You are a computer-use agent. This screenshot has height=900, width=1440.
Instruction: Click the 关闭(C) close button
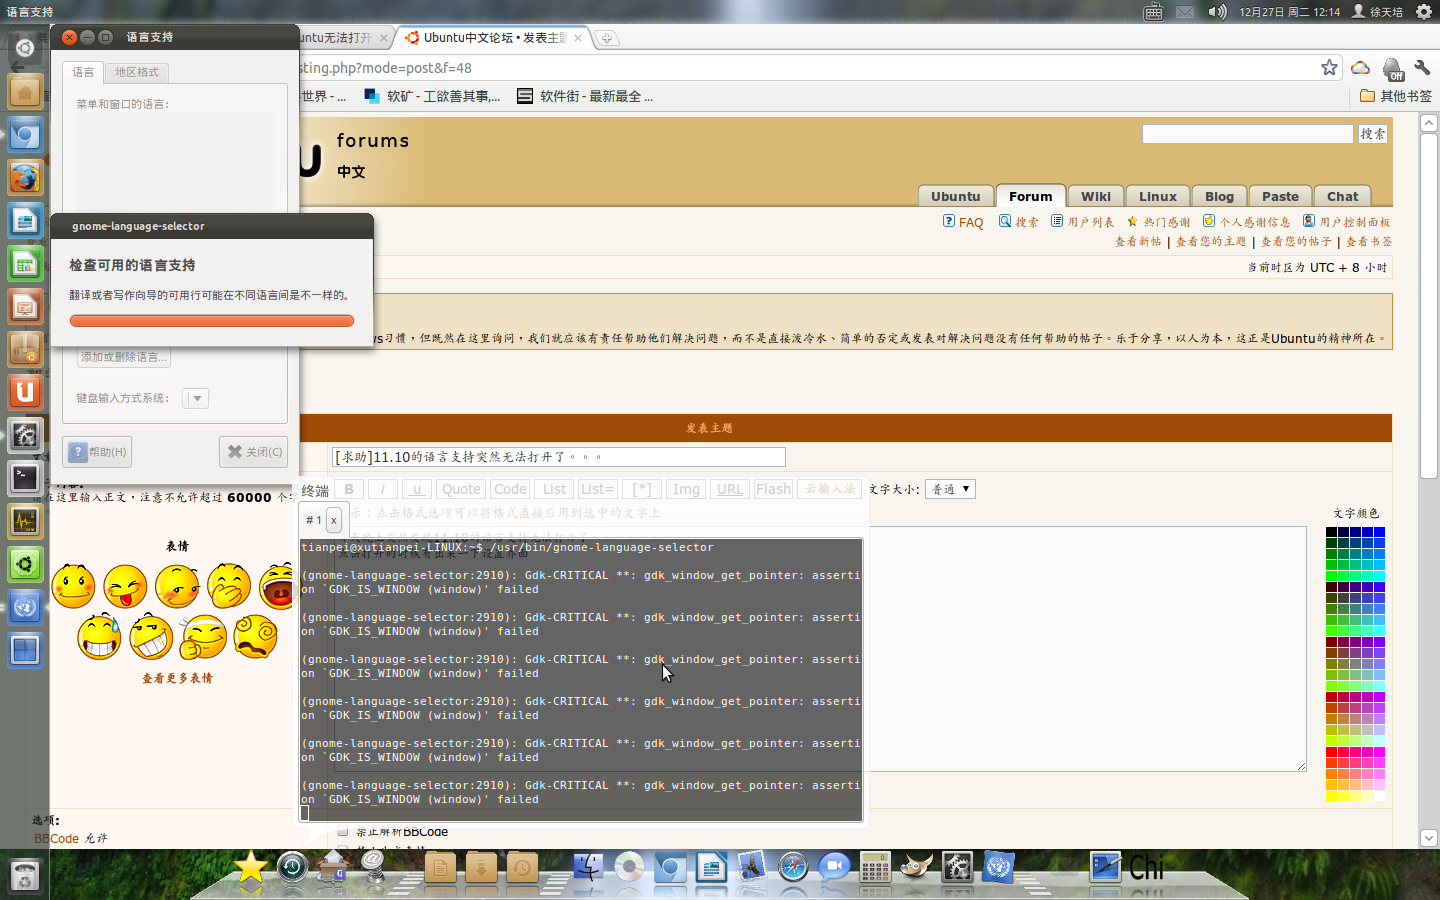point(253,452)
